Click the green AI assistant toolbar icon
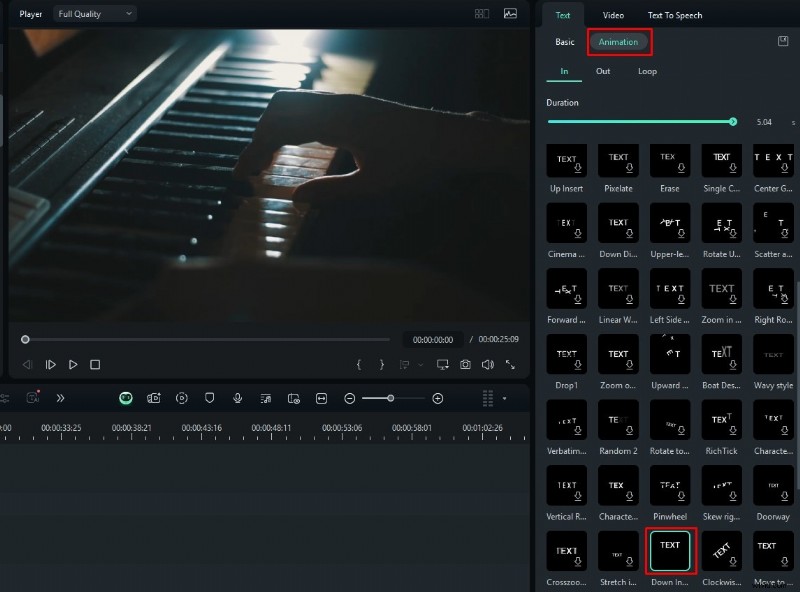 [125, 398]
